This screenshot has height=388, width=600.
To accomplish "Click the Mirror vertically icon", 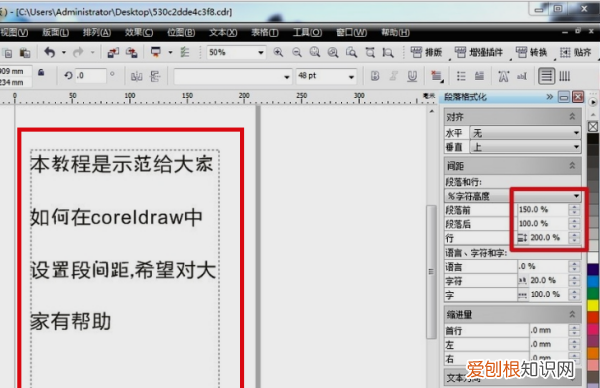I will [155, 76].
